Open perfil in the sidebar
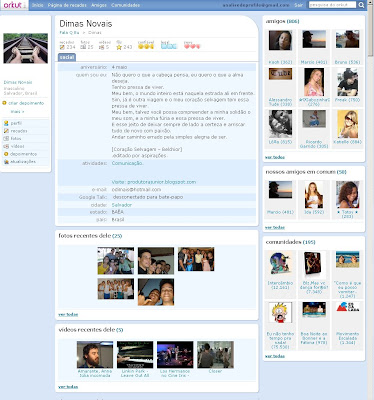The height and width of the screenshot is (400, 374). coord(16,123)
